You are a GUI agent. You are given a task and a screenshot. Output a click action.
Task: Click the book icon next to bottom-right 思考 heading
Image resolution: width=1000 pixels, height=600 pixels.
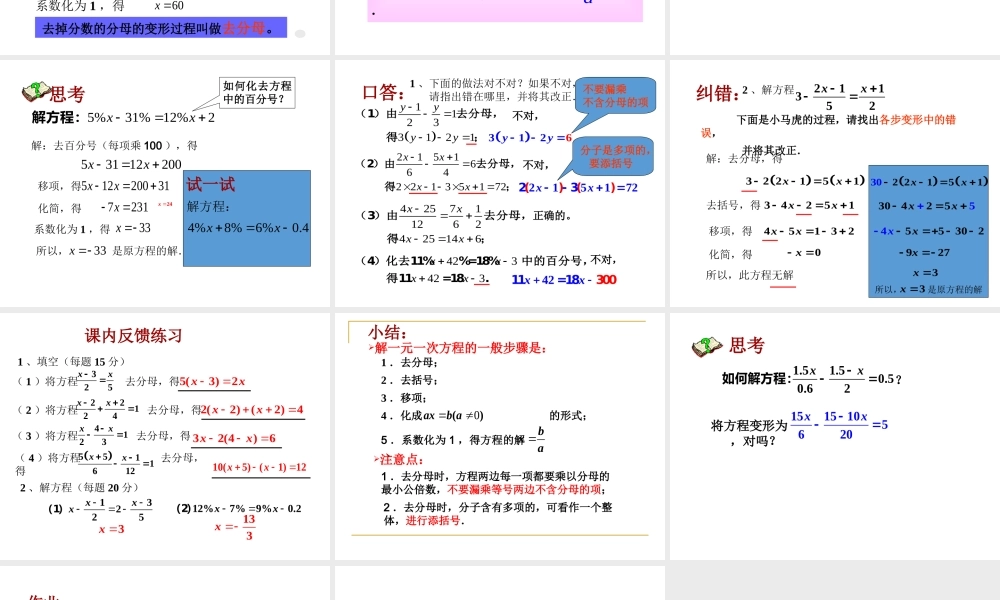[x=706, y=344]
